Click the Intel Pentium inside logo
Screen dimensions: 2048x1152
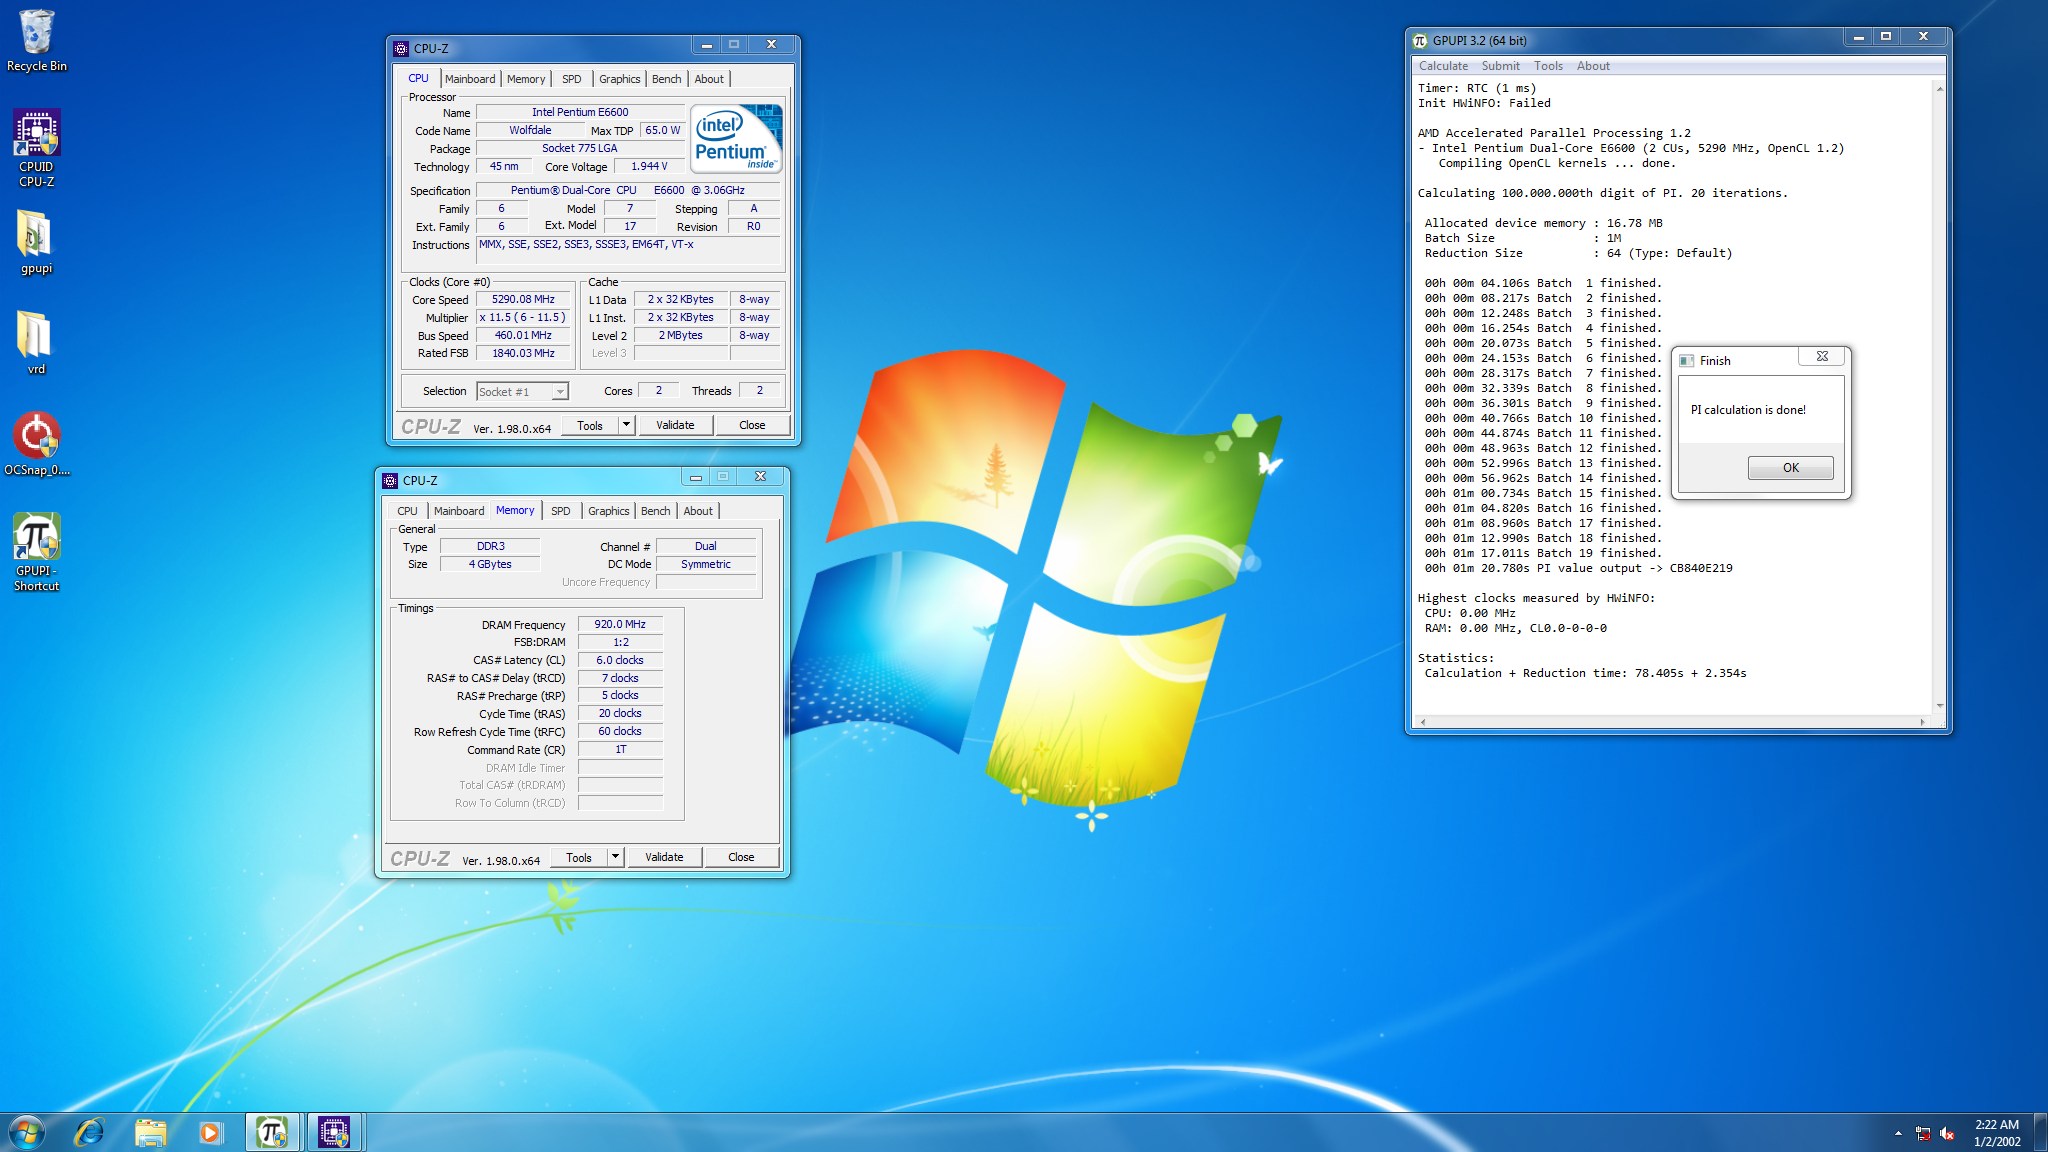pyautogui.click(x=737, y=139)
